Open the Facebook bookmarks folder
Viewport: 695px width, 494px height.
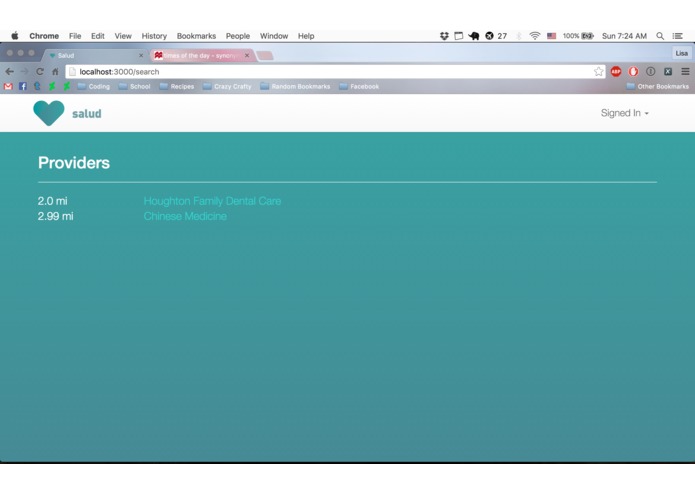click(359, 86)
